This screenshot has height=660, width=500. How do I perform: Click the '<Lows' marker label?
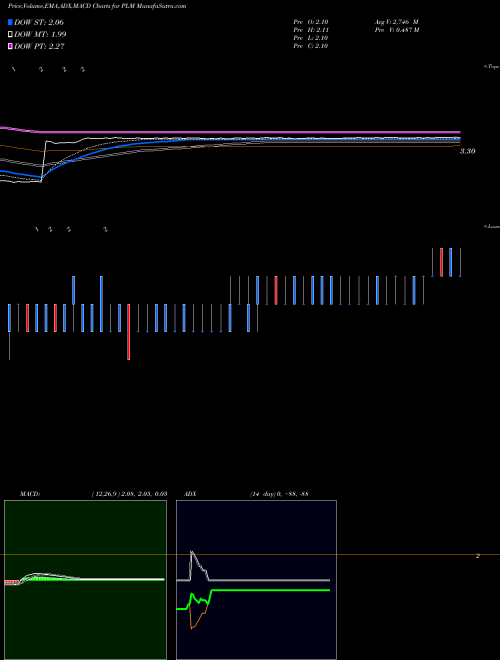click(492, 227)
